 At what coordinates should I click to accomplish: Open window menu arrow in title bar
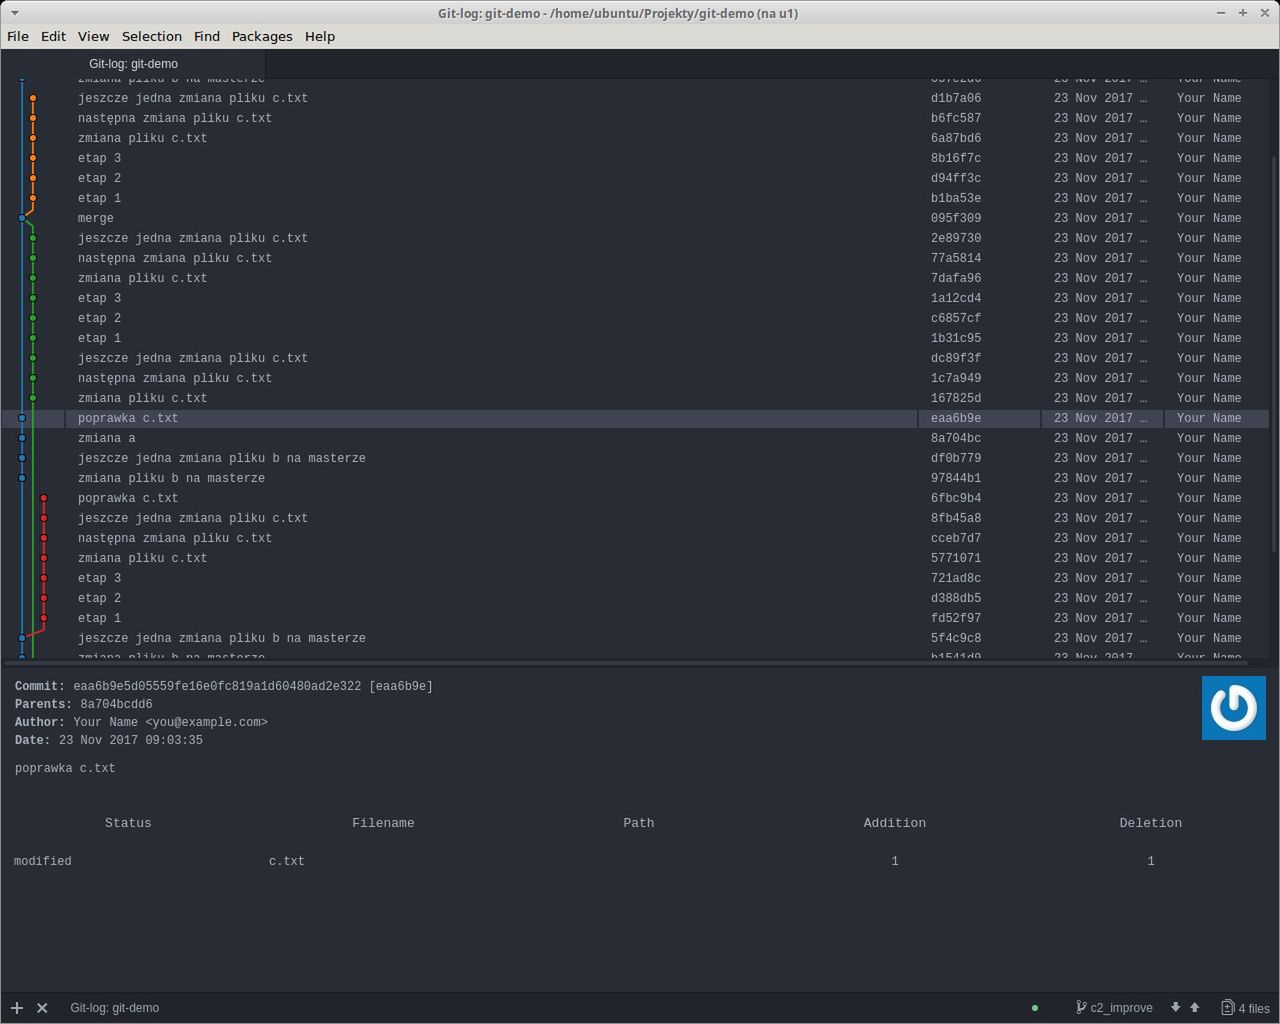coord(13,13)
